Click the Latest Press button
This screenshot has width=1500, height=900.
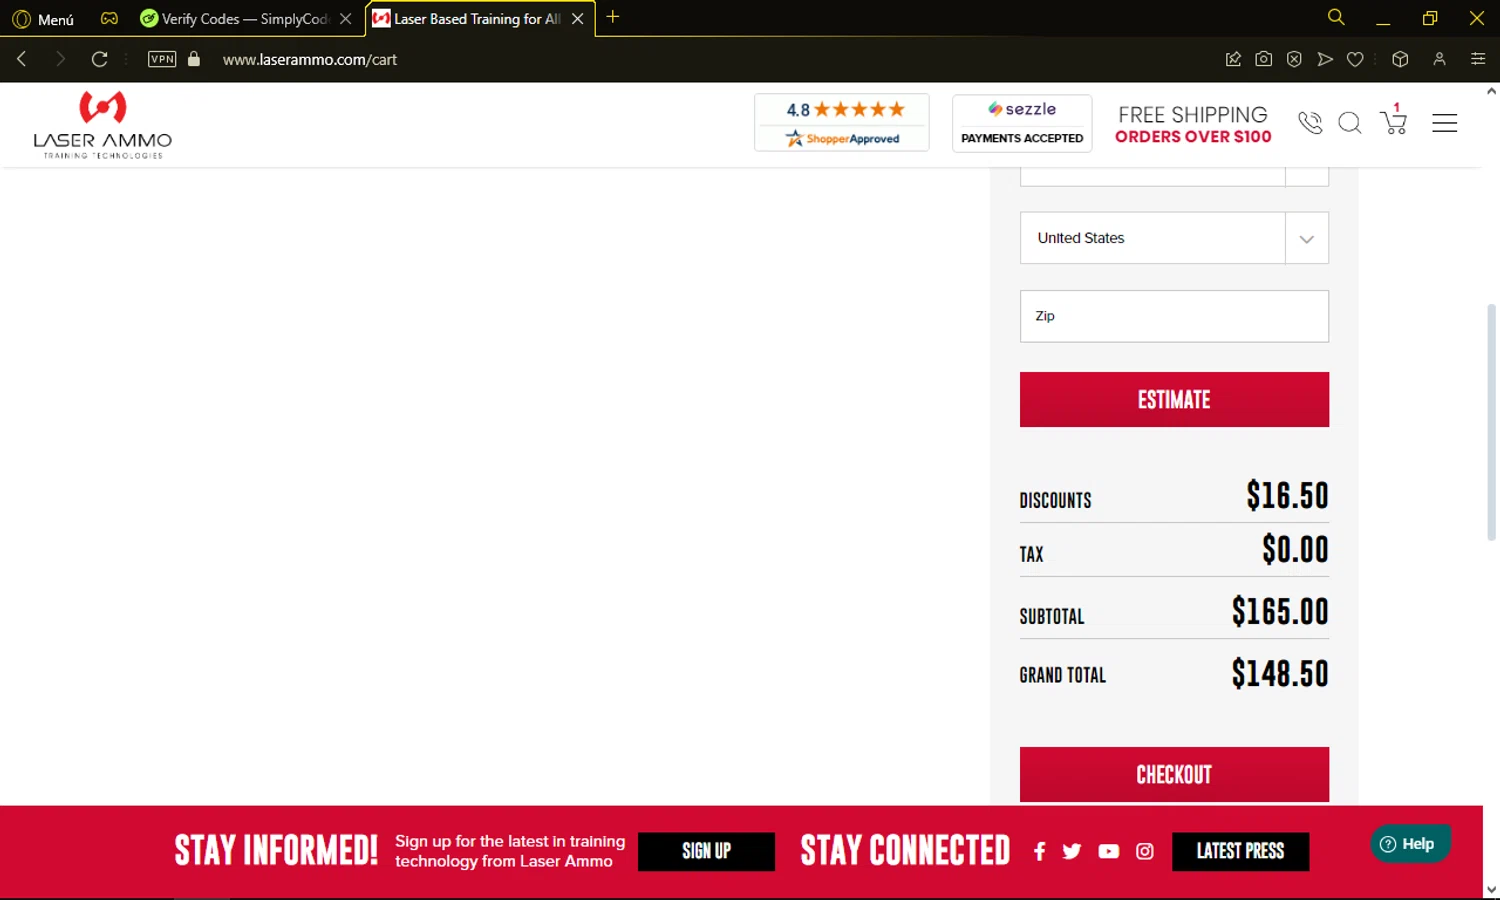(1240, 851)
